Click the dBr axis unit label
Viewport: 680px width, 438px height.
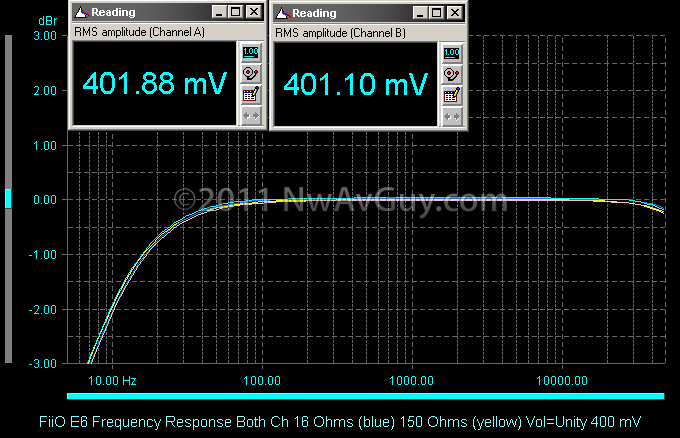point(47,21)
